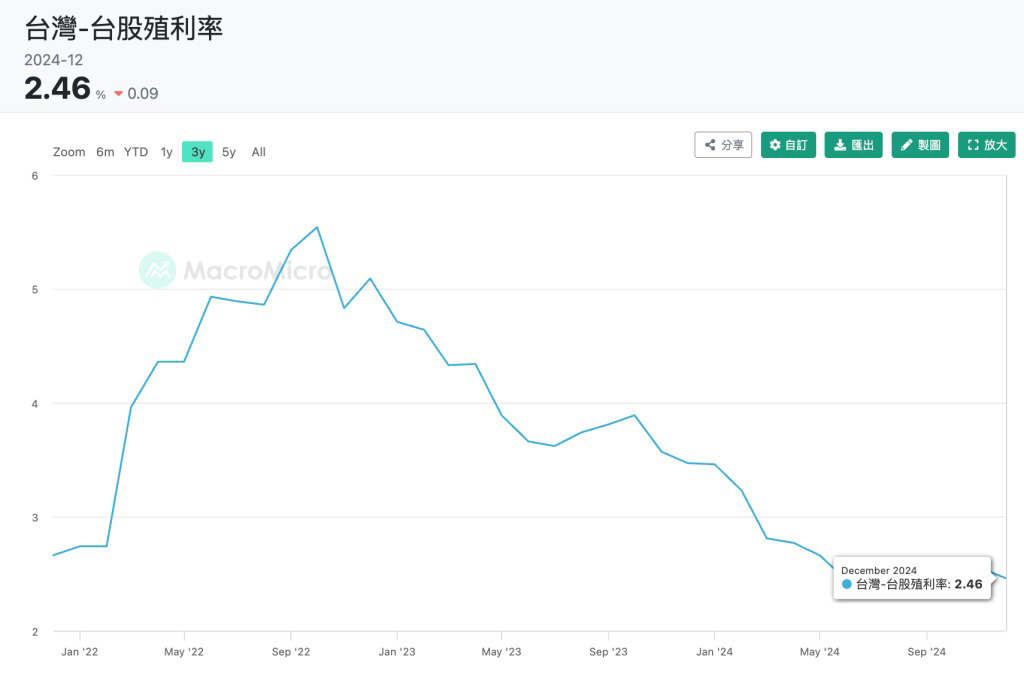Switch zoom range to 1y

(166, 152)
